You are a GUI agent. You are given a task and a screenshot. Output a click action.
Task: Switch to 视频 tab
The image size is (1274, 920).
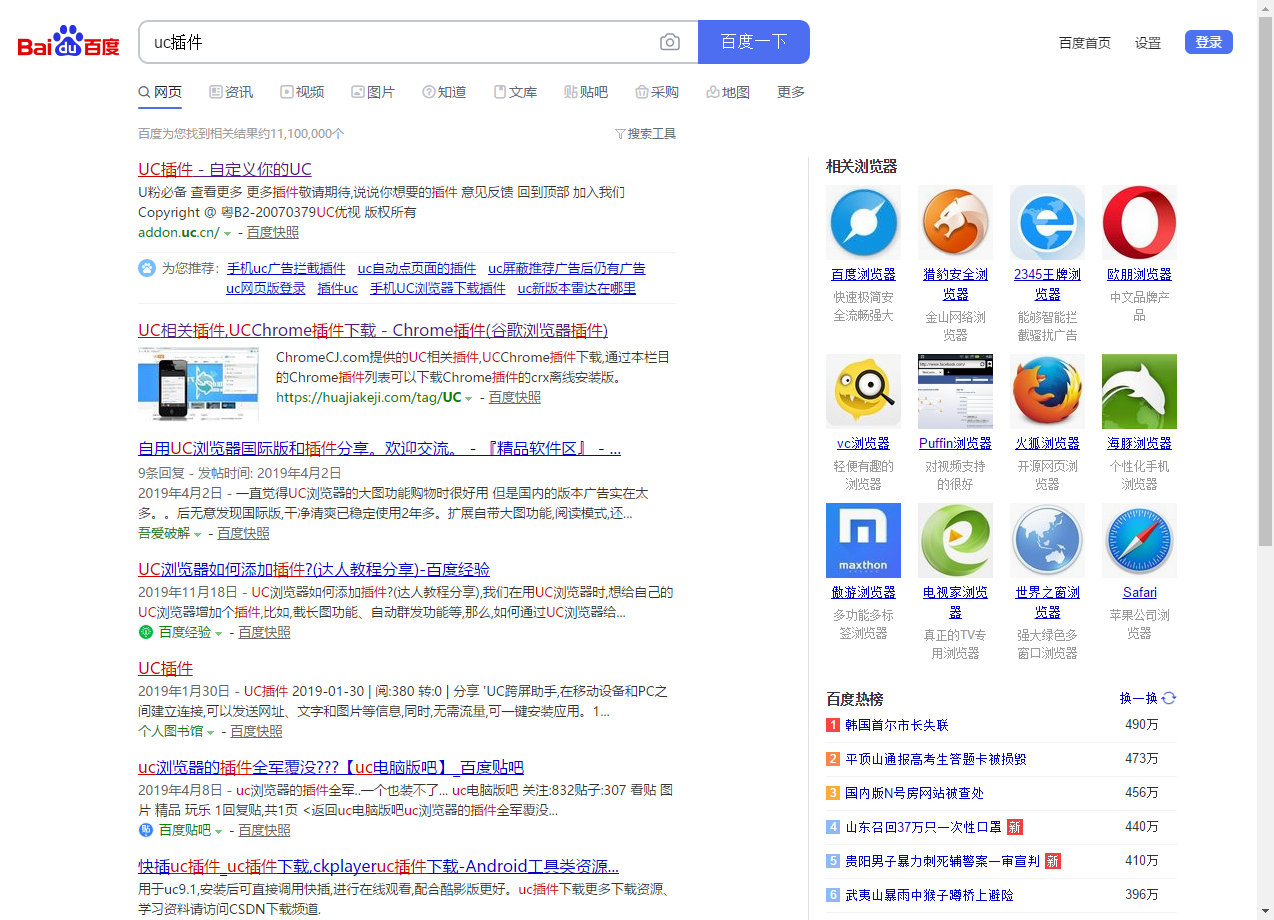click(x=302, y=92)
